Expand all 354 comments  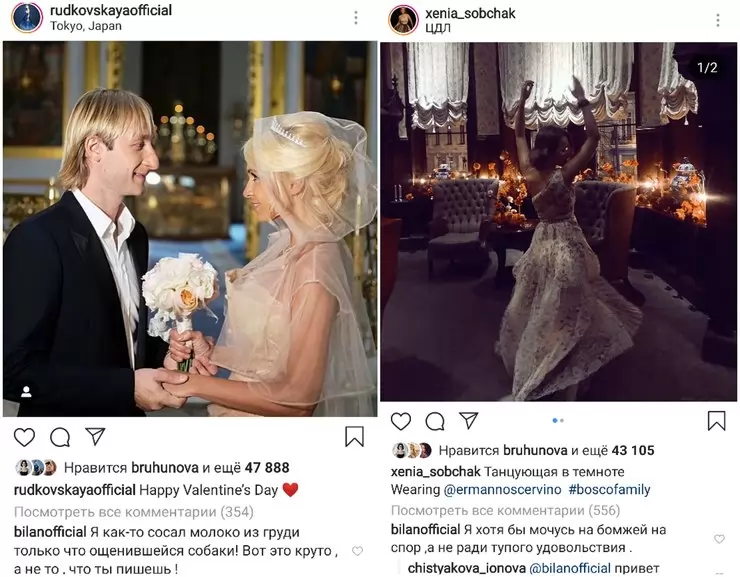point(134,512)
